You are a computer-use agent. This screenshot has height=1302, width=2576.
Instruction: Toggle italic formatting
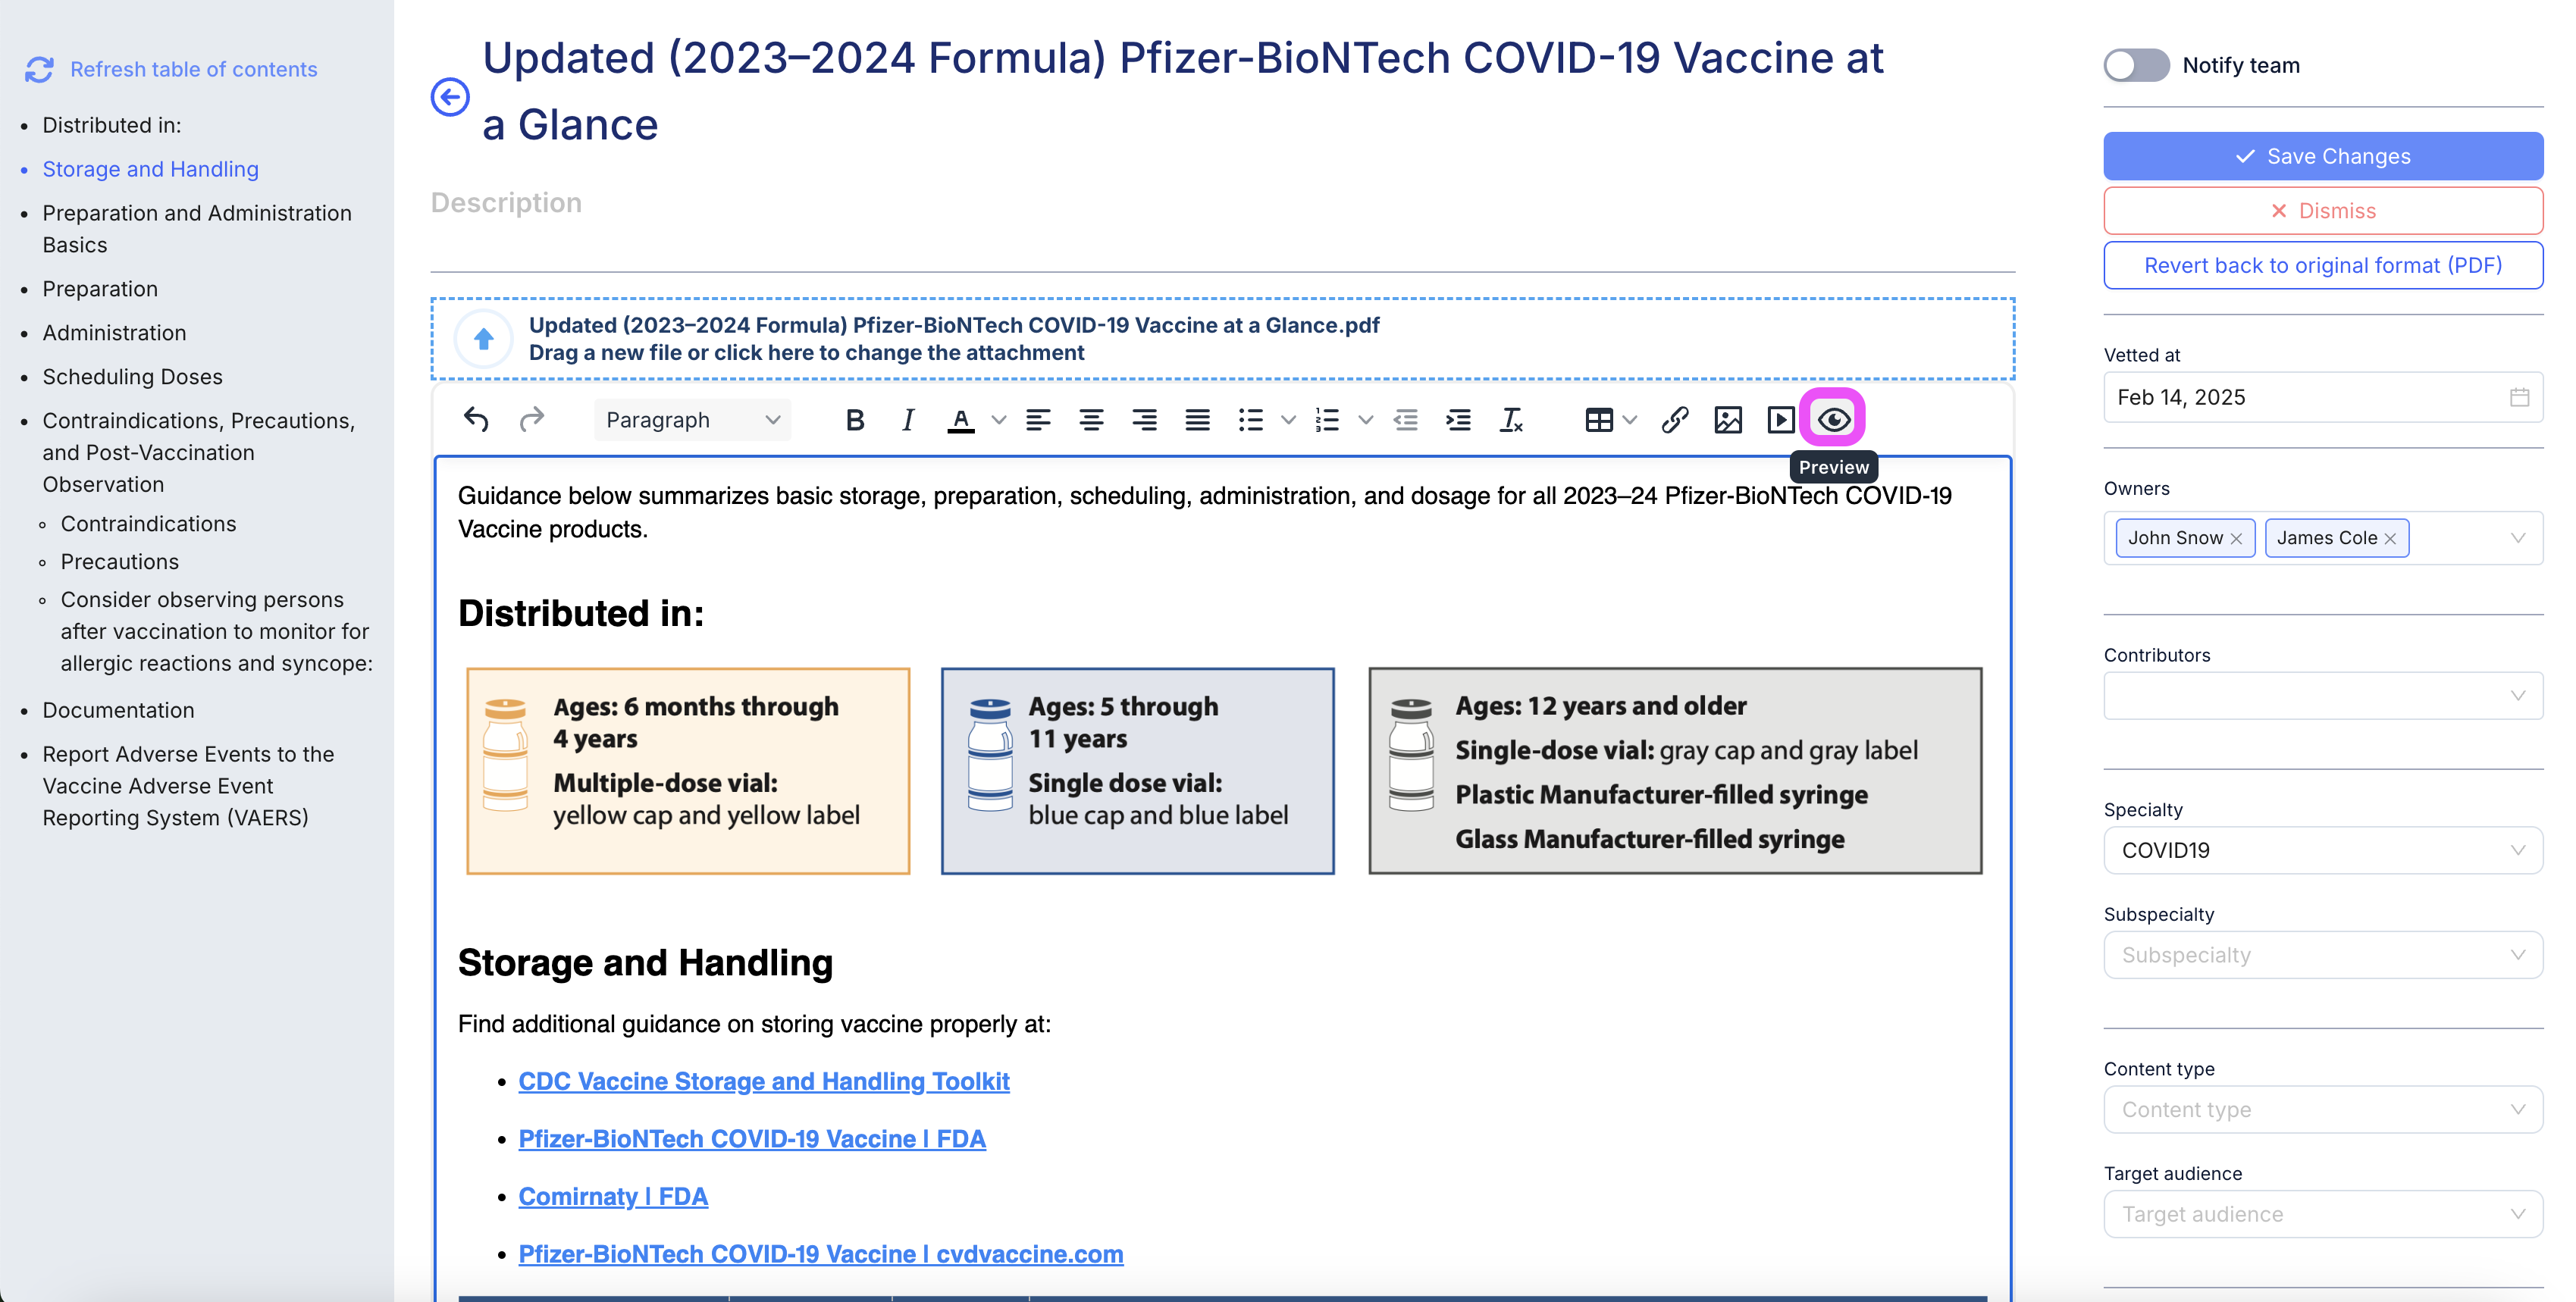pyautogui.click(x=907, y=420)
